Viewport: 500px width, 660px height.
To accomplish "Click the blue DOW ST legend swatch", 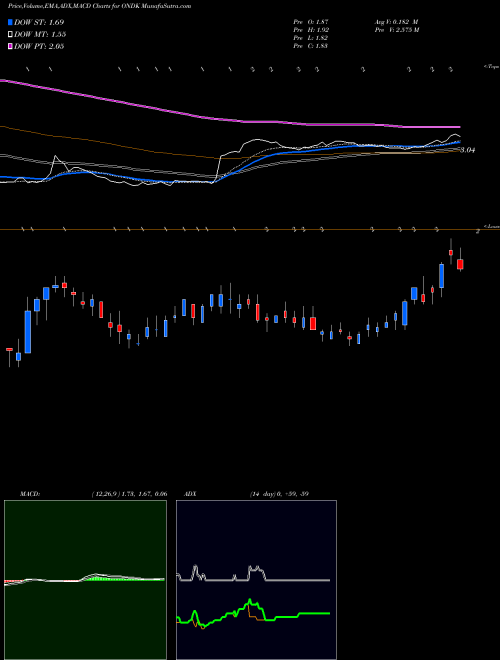I will point(10,22).
